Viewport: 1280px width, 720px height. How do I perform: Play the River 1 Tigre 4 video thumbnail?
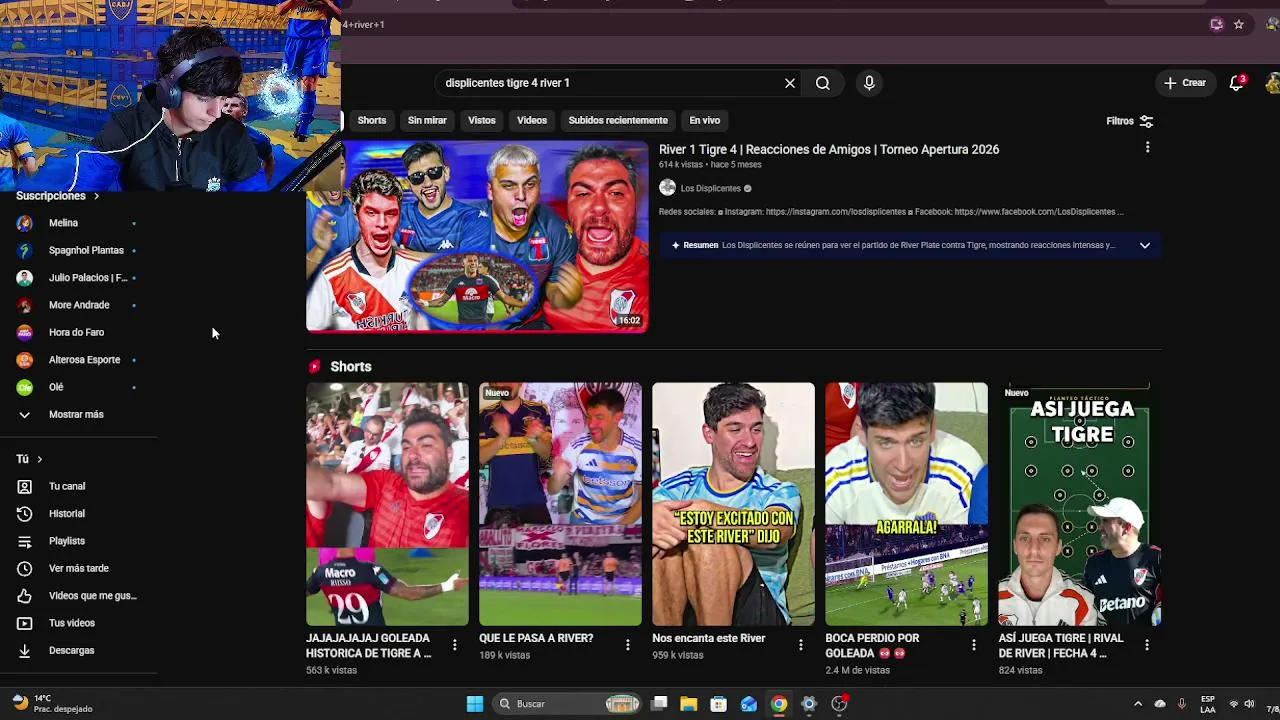pos(477,236)
